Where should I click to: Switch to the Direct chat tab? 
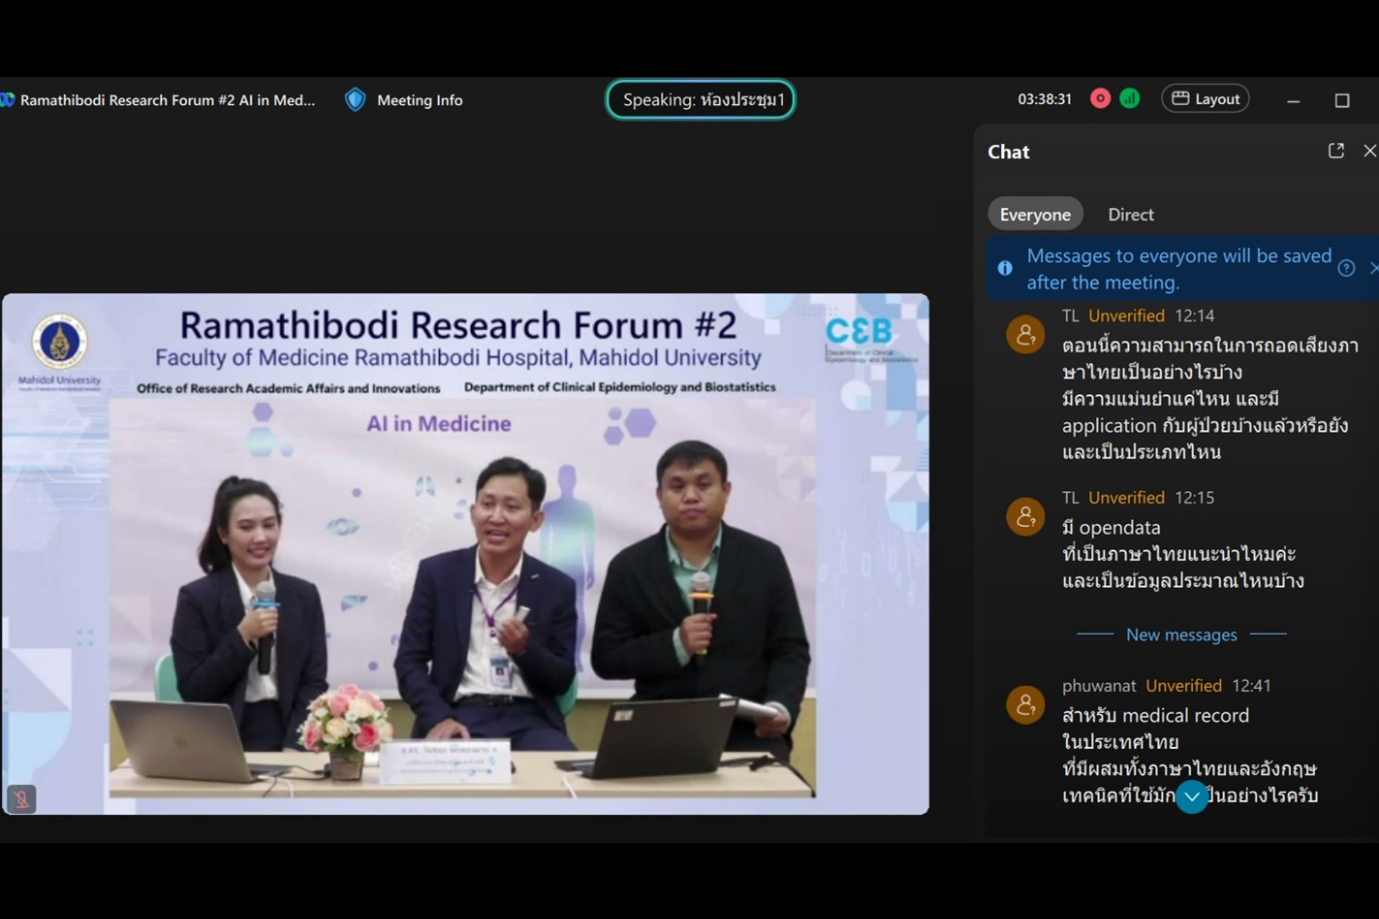(1131, 214)
